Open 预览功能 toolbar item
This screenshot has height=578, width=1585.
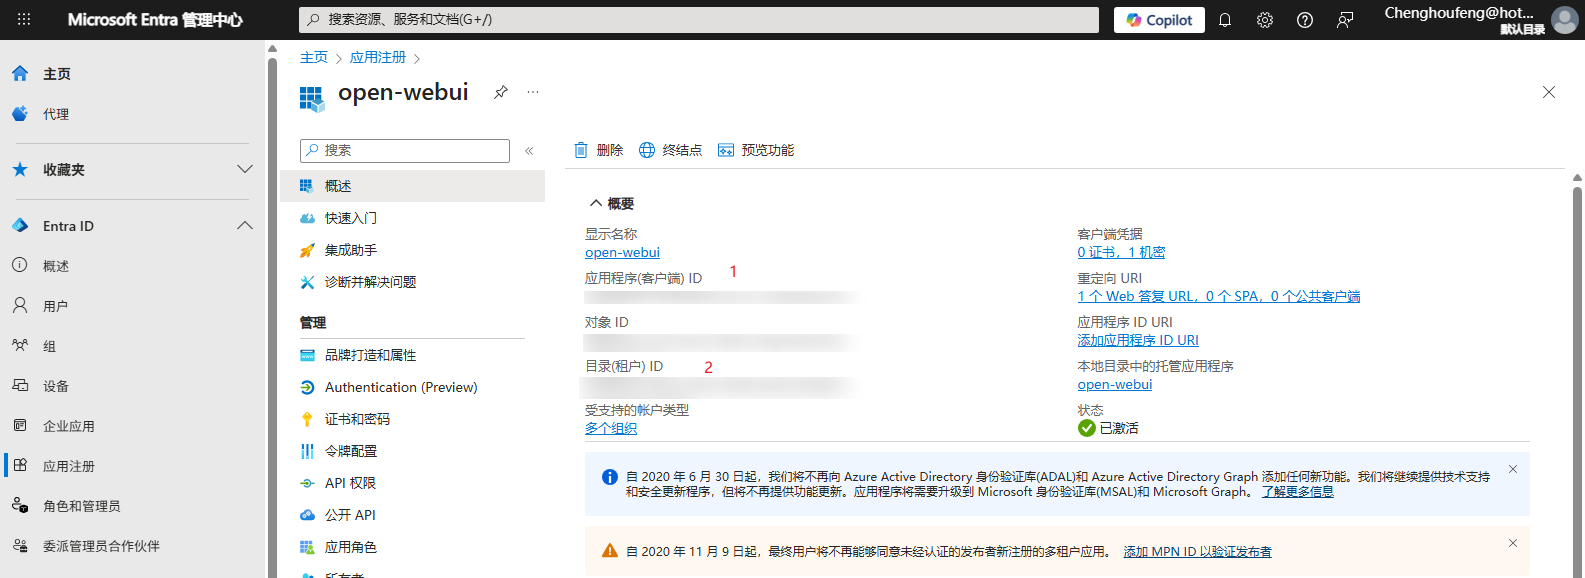(756, 150)
